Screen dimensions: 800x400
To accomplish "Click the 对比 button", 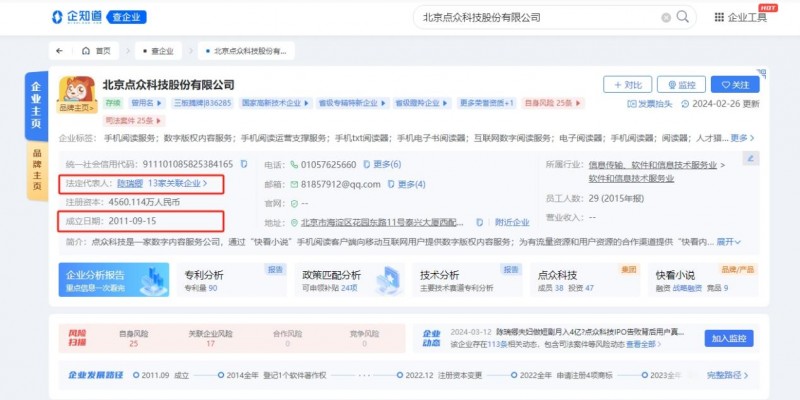I will 627,85.
